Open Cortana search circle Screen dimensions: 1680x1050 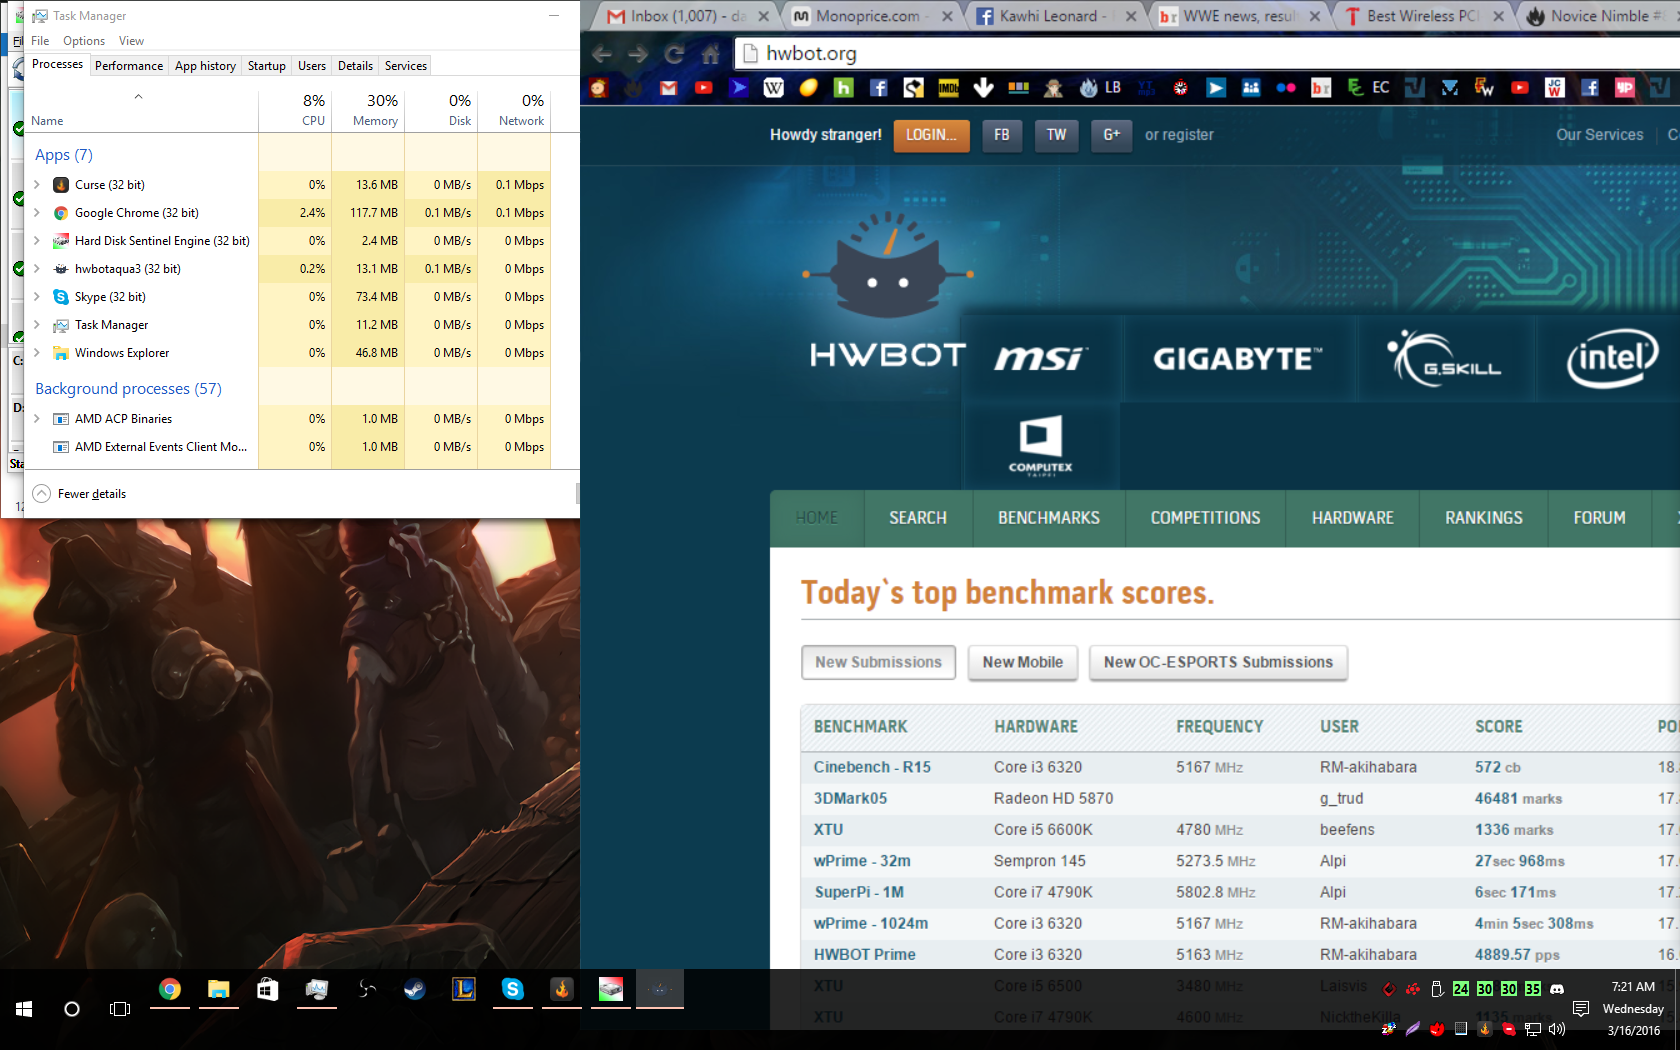72,1009
